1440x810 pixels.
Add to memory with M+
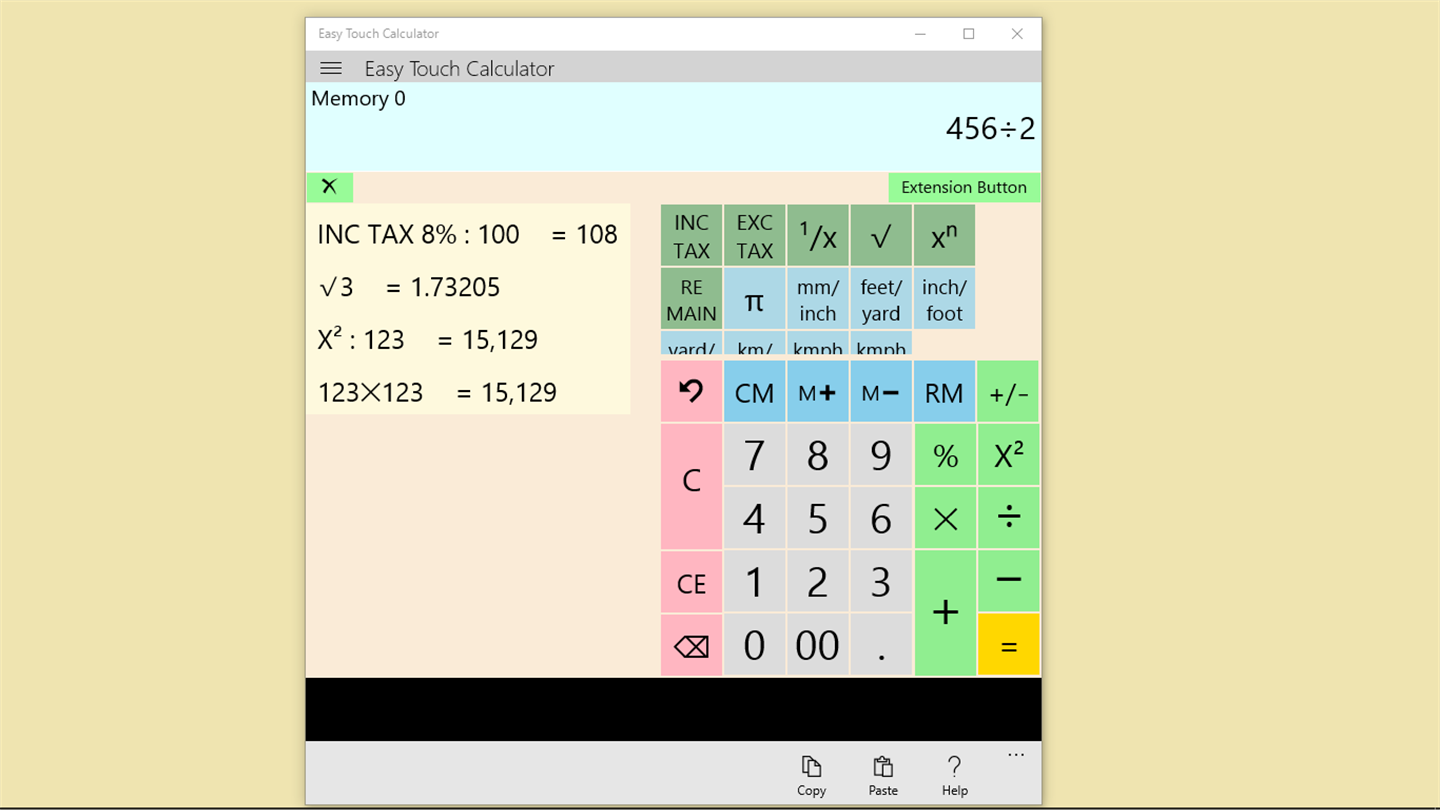point(818,392)
